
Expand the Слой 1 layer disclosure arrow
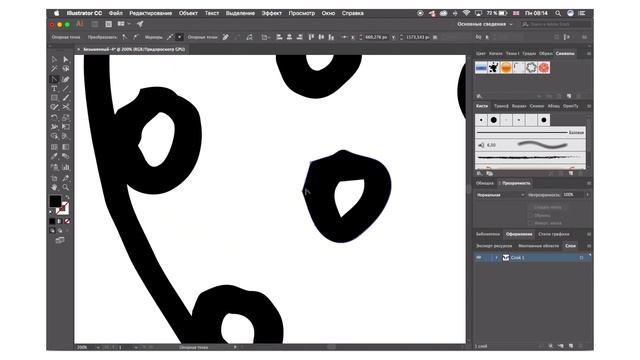pos(496,258)
